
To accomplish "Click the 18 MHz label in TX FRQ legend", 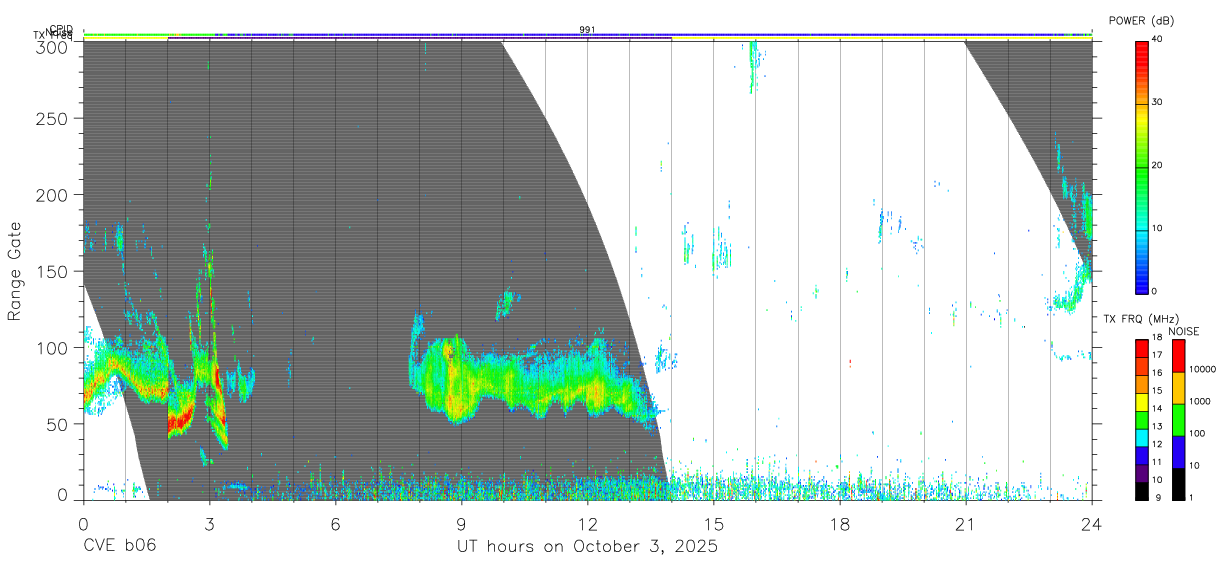I will [1156, 338].
